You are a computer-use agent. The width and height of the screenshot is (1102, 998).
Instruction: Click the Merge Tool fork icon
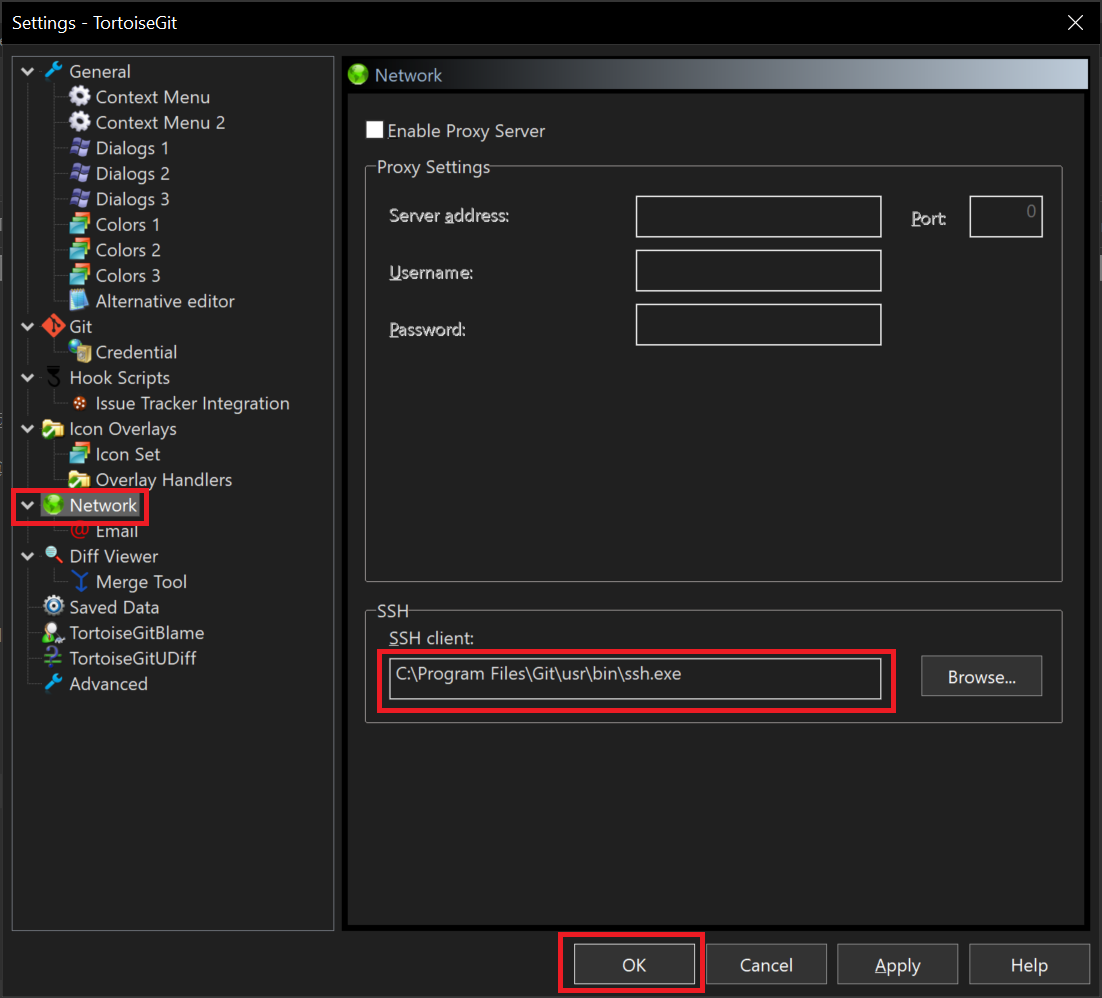click(79, 581)
